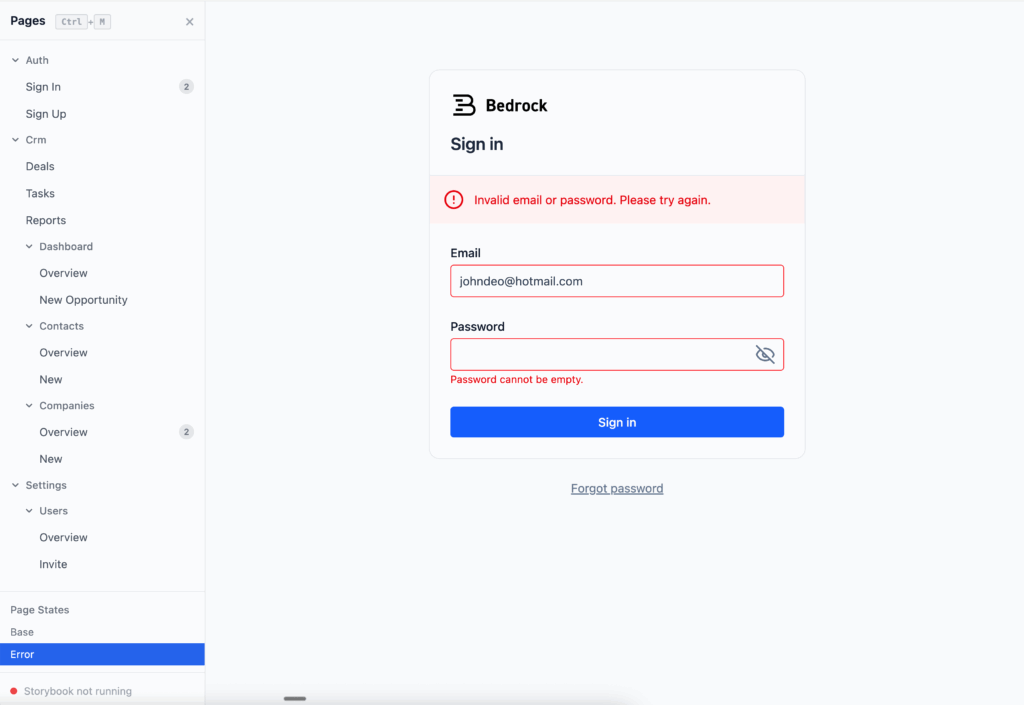The width and height of the screenshot is (1024, 705).
Task: Collapse the Contacts group
Action: (29, 326)
